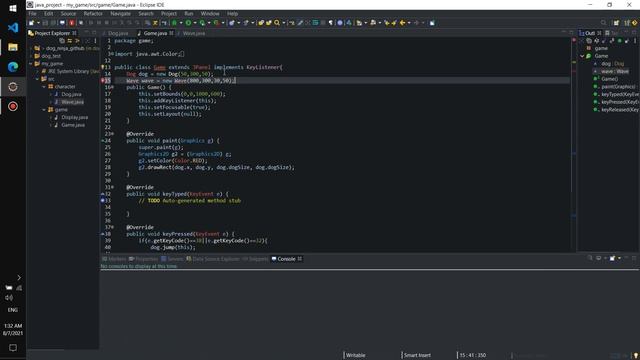The height and width of the screenshot is (360, 640).
Task: Toggle Hide Non-Public Members green dot in Outline
Action: (x=620, y=41)
